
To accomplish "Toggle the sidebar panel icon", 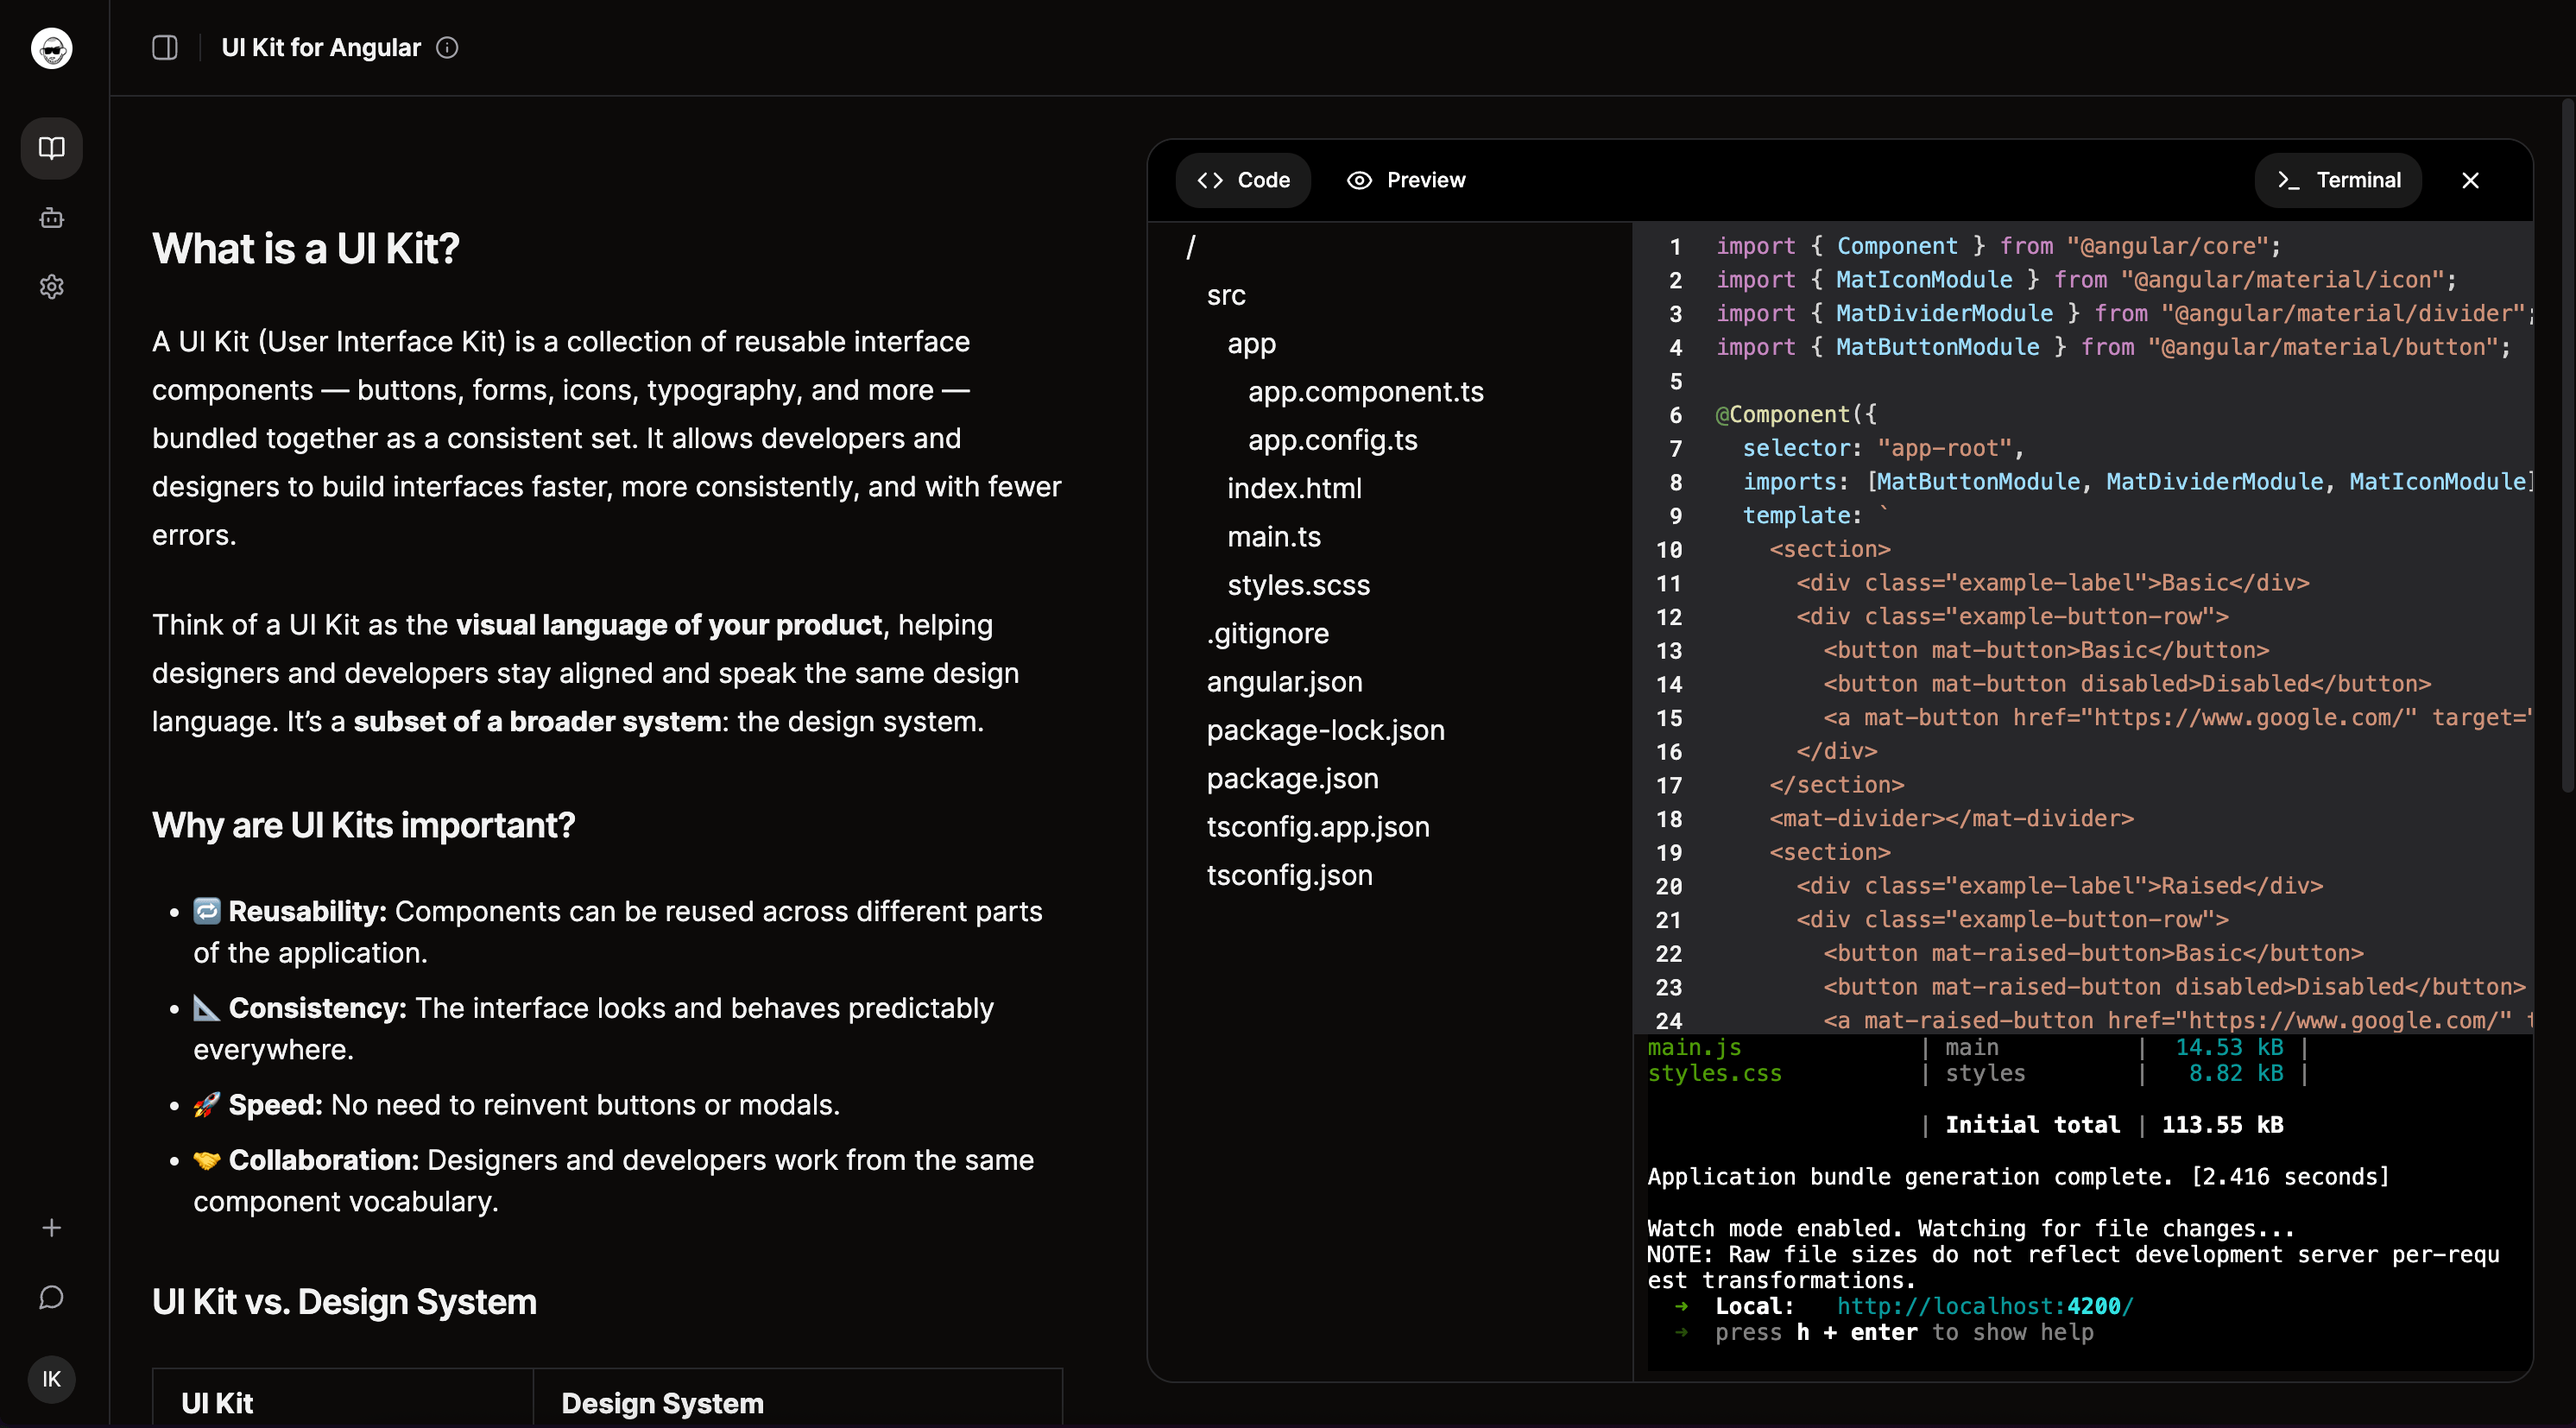I will [165, 48].
